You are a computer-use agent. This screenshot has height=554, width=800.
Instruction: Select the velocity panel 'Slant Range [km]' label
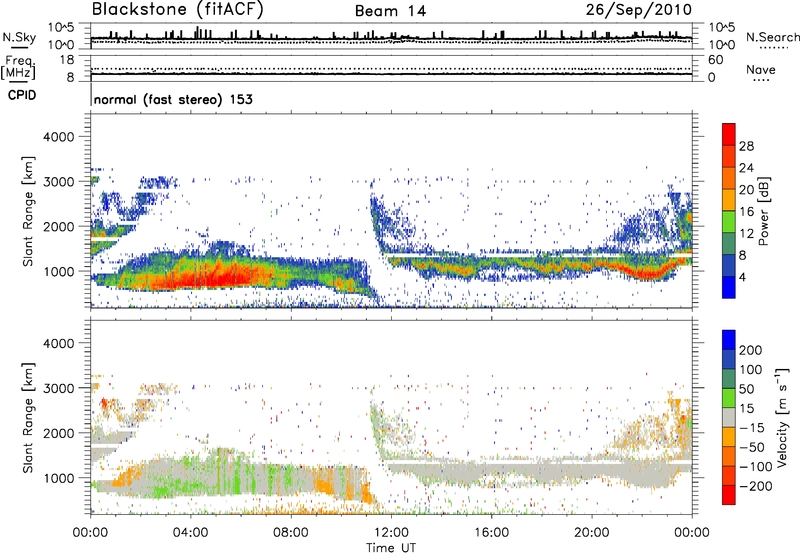click(x=29, y=417)
